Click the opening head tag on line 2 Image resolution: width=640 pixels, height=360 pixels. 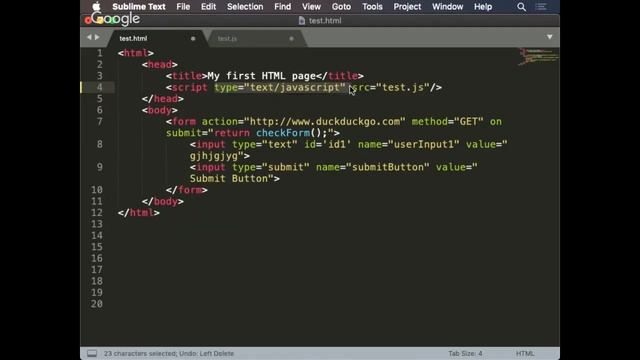160,64
